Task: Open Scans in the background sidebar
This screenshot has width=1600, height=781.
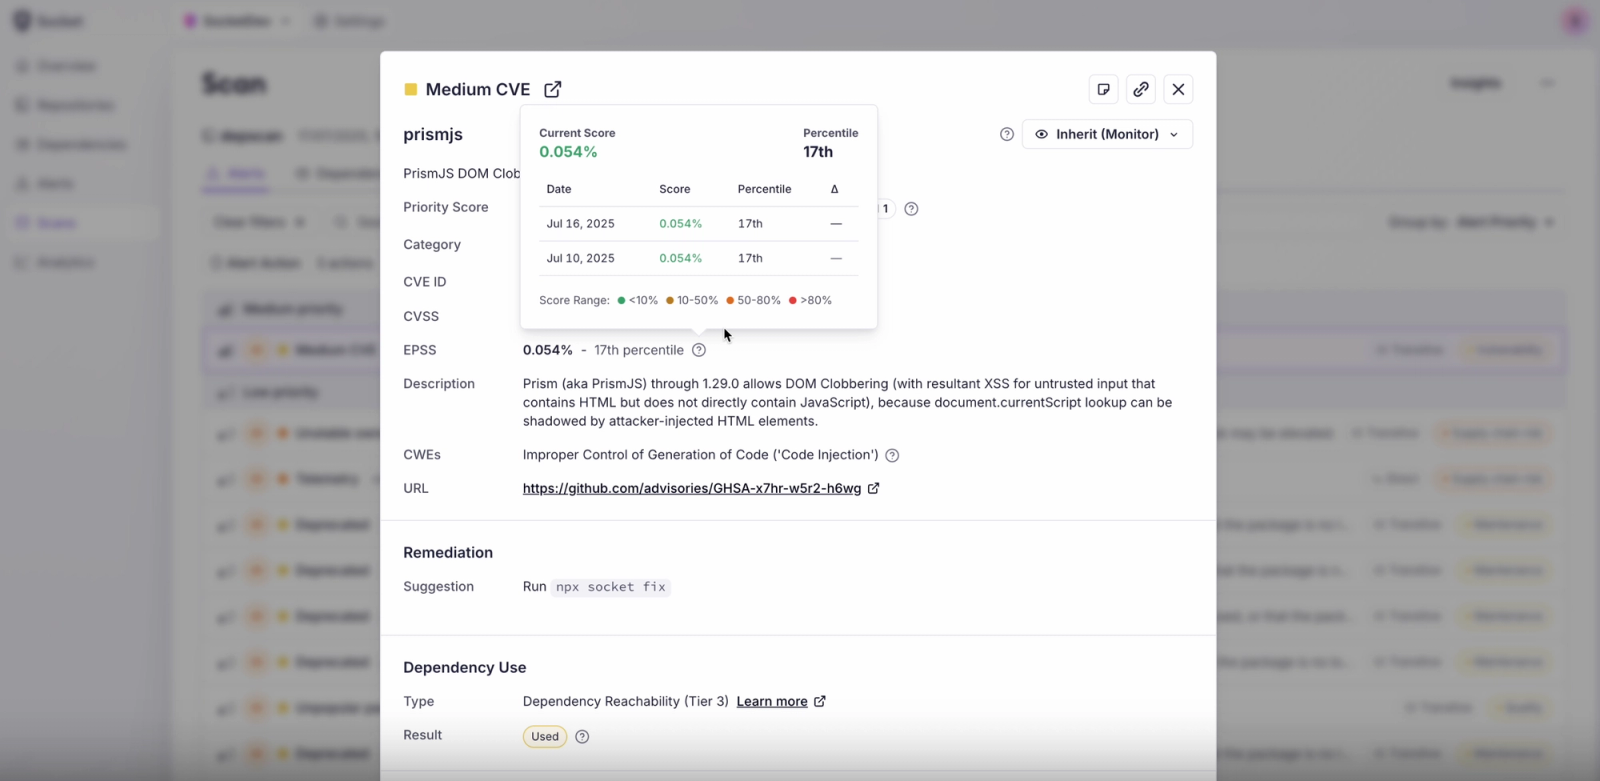Action: coord(57,223)
